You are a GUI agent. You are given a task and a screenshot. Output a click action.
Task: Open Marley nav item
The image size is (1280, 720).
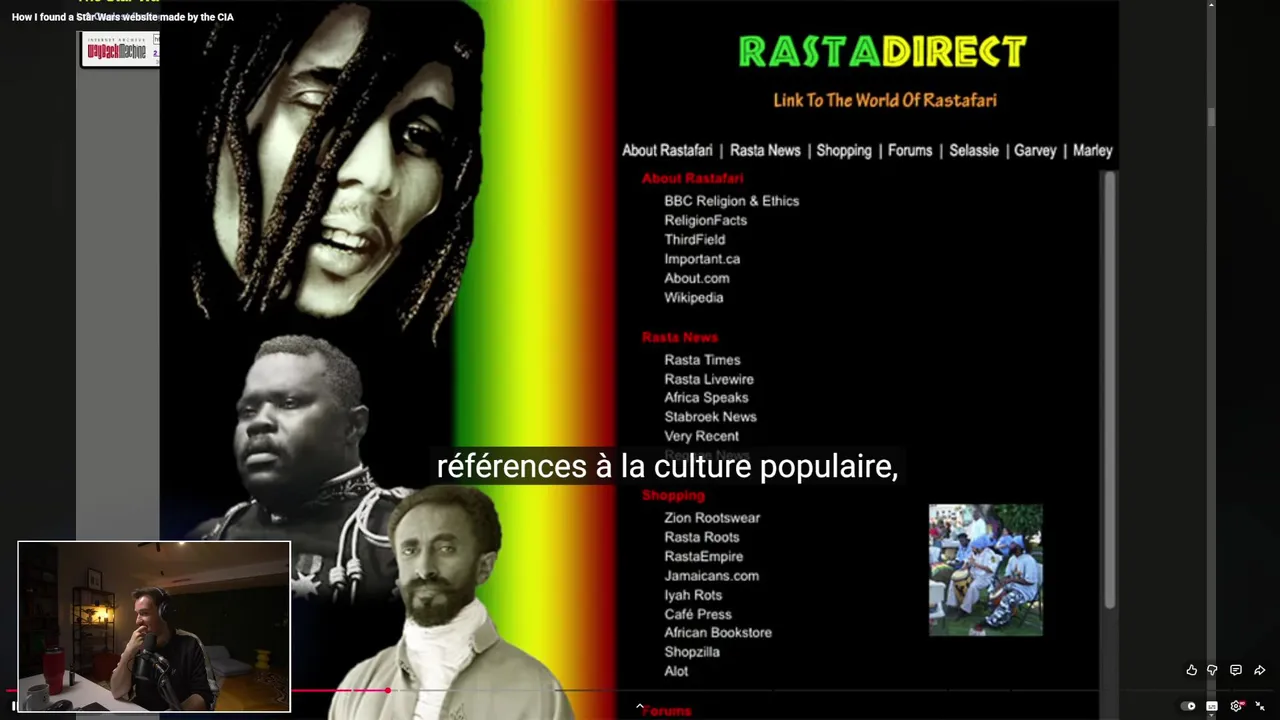pos(1093,150)
